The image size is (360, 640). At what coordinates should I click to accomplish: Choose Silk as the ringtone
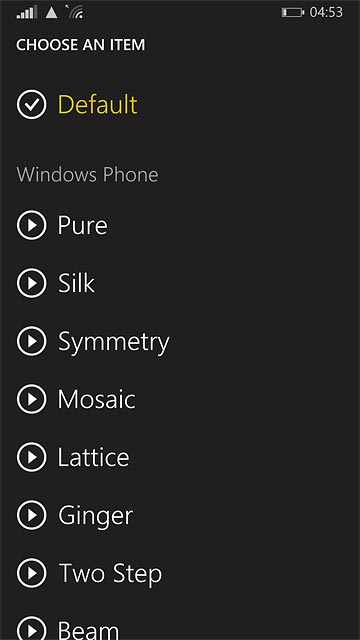[76, 283]
